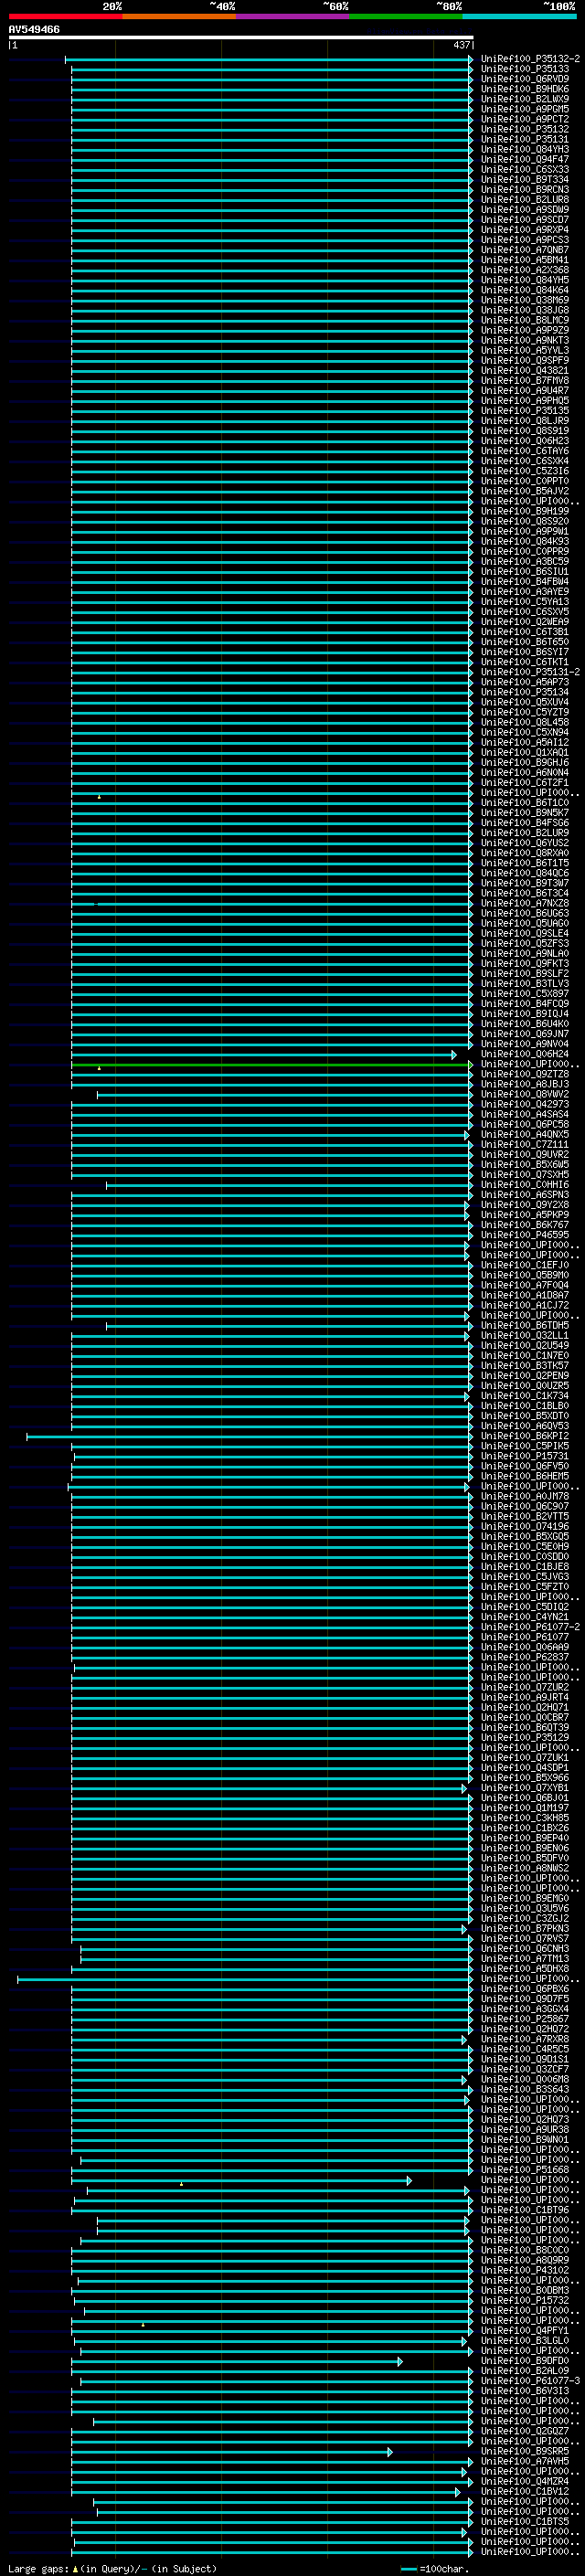
Task: Open hit UniRef100_P35133
Action: pos(525,69)
